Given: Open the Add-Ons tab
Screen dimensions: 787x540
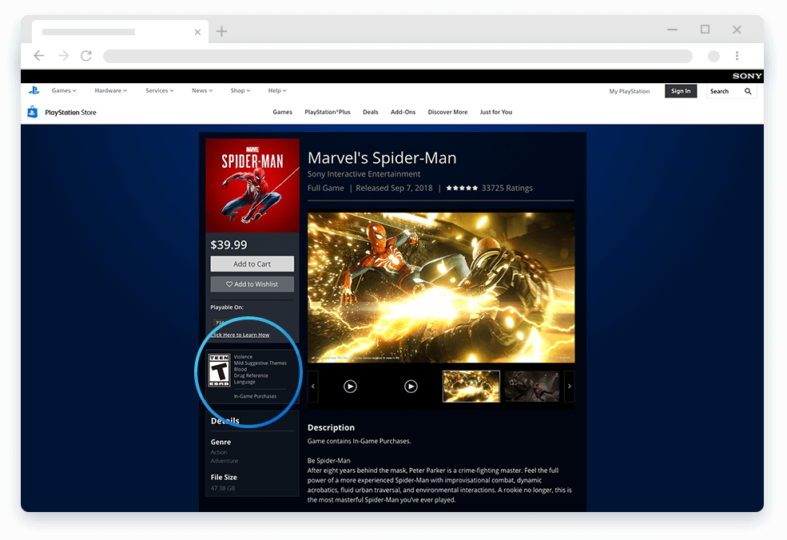Looking at the screenshot, I should pos(403,112).
